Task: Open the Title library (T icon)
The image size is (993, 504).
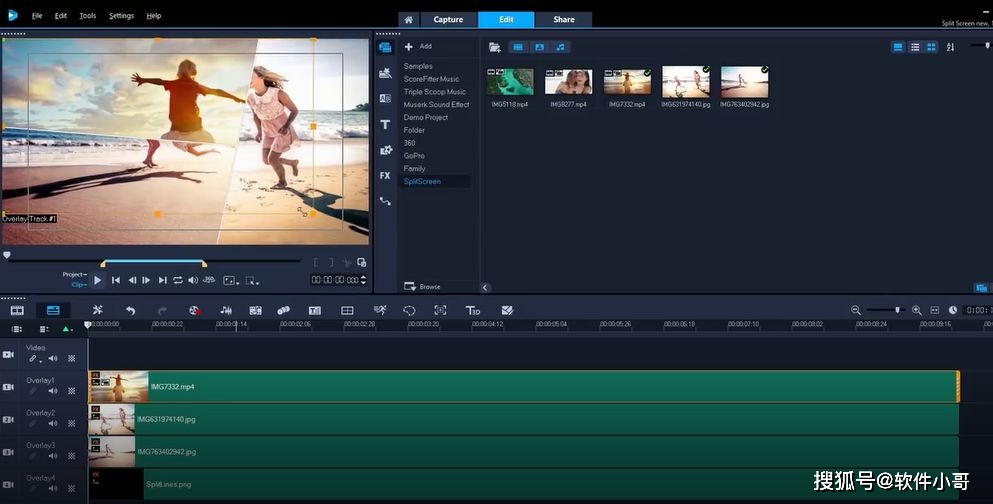Action: point(385,125)
